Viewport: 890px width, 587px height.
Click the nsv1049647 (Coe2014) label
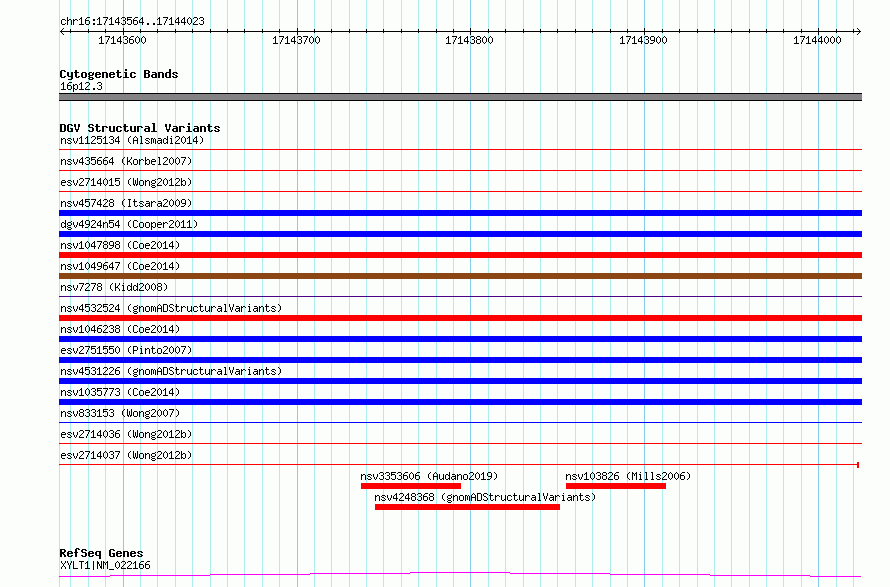coord(120,266)
